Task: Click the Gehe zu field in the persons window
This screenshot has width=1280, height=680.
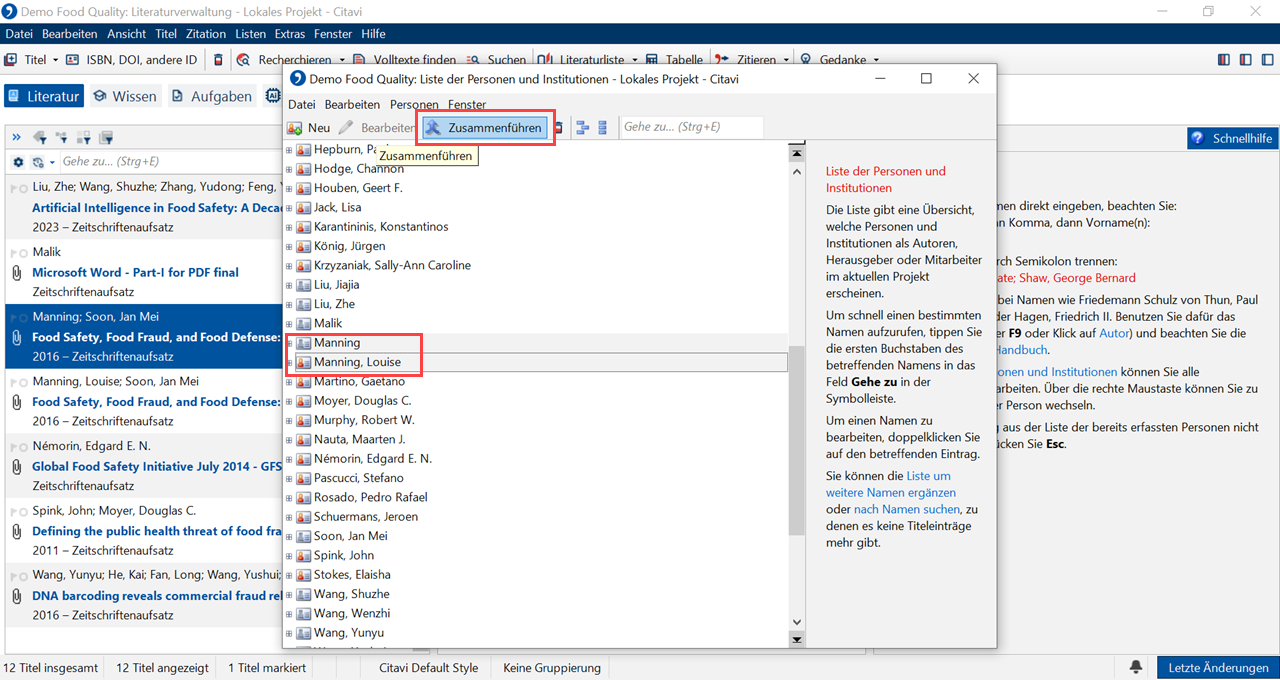Action: [691, 127]
